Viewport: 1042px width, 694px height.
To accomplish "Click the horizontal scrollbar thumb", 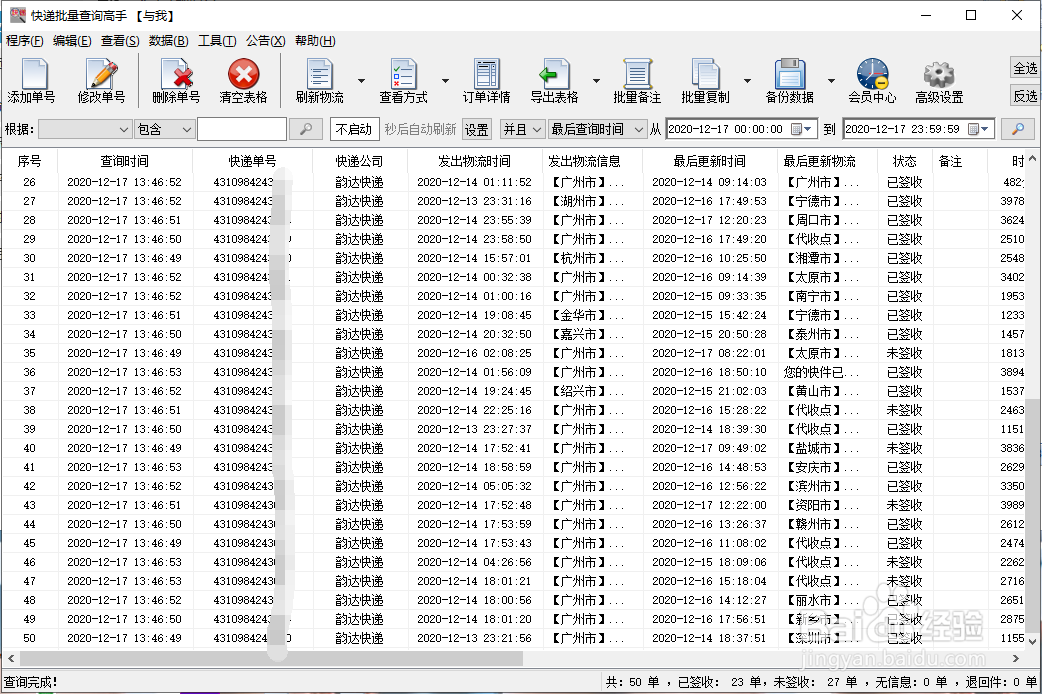I will click(271, 658).
